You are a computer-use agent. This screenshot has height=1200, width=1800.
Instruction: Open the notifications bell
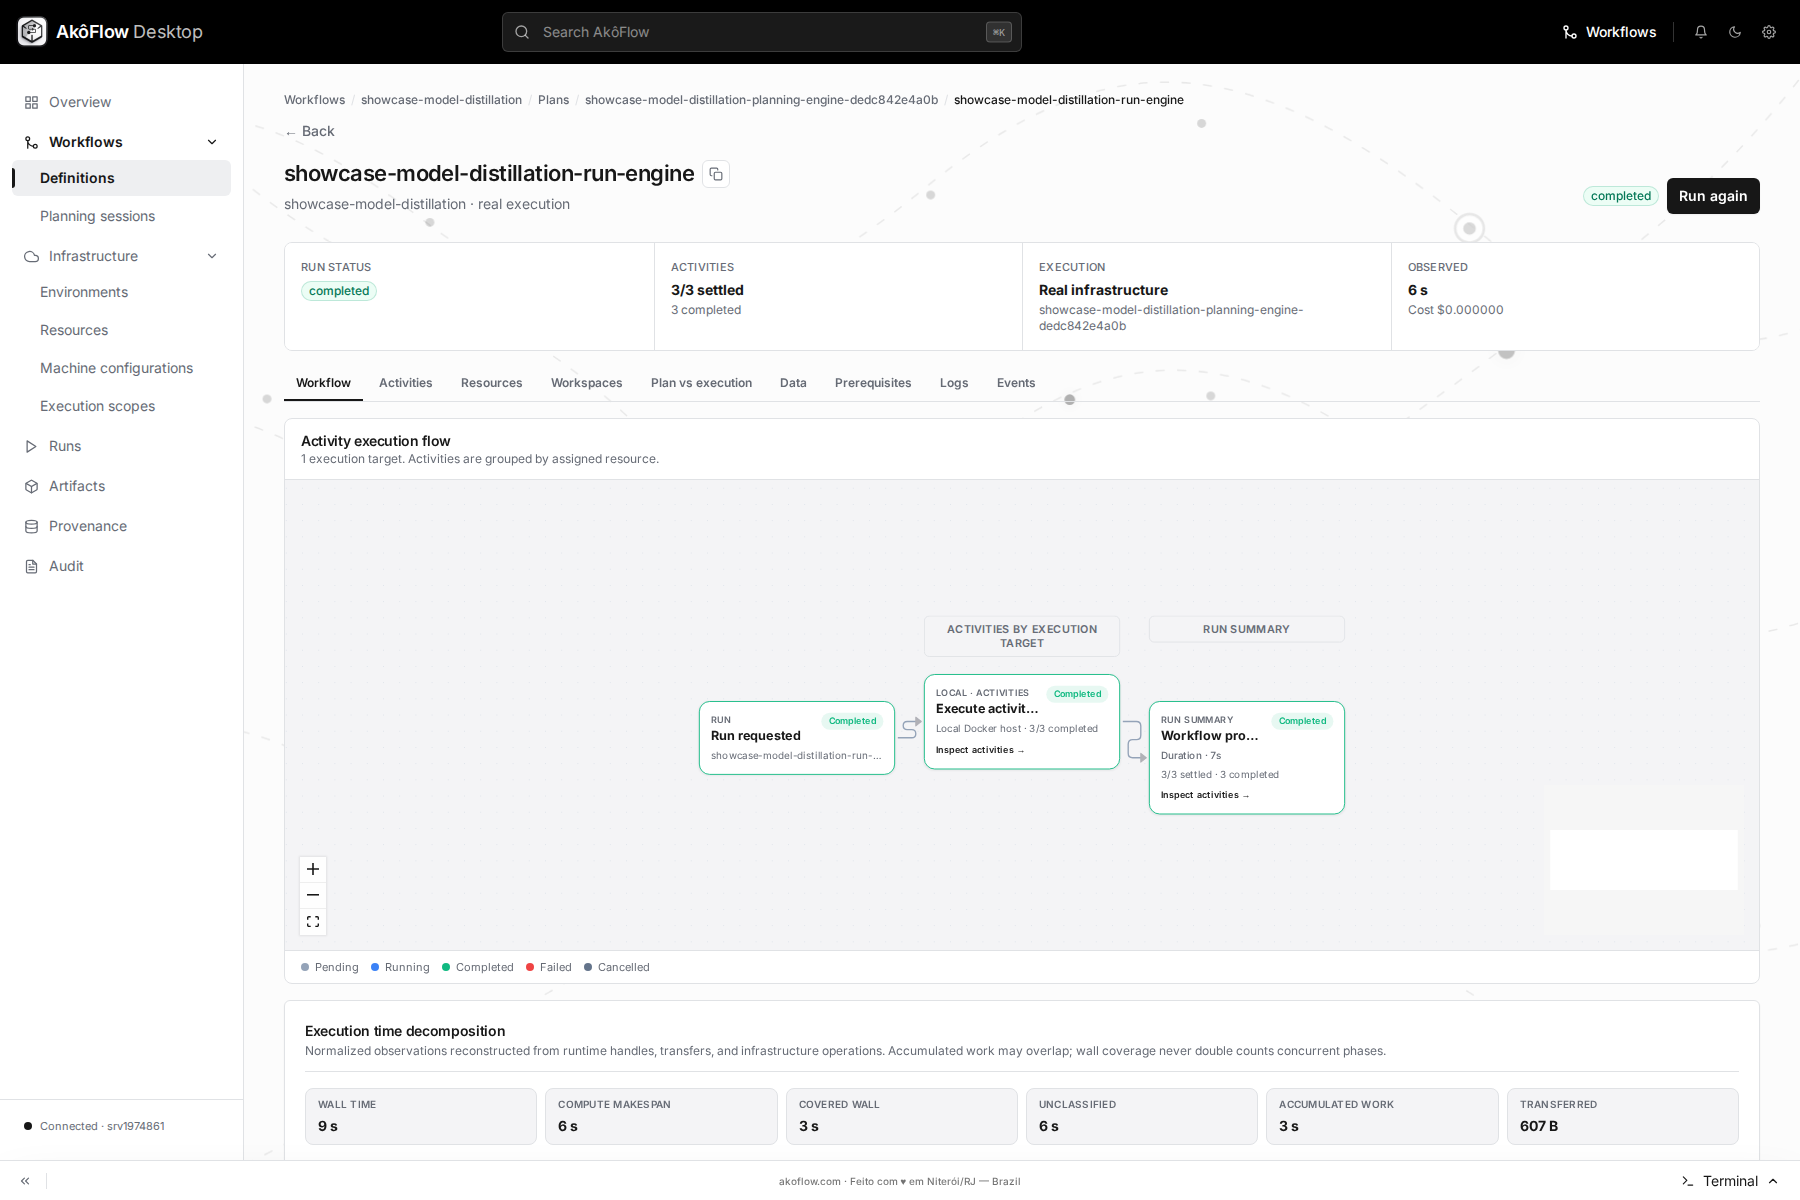1701,32
